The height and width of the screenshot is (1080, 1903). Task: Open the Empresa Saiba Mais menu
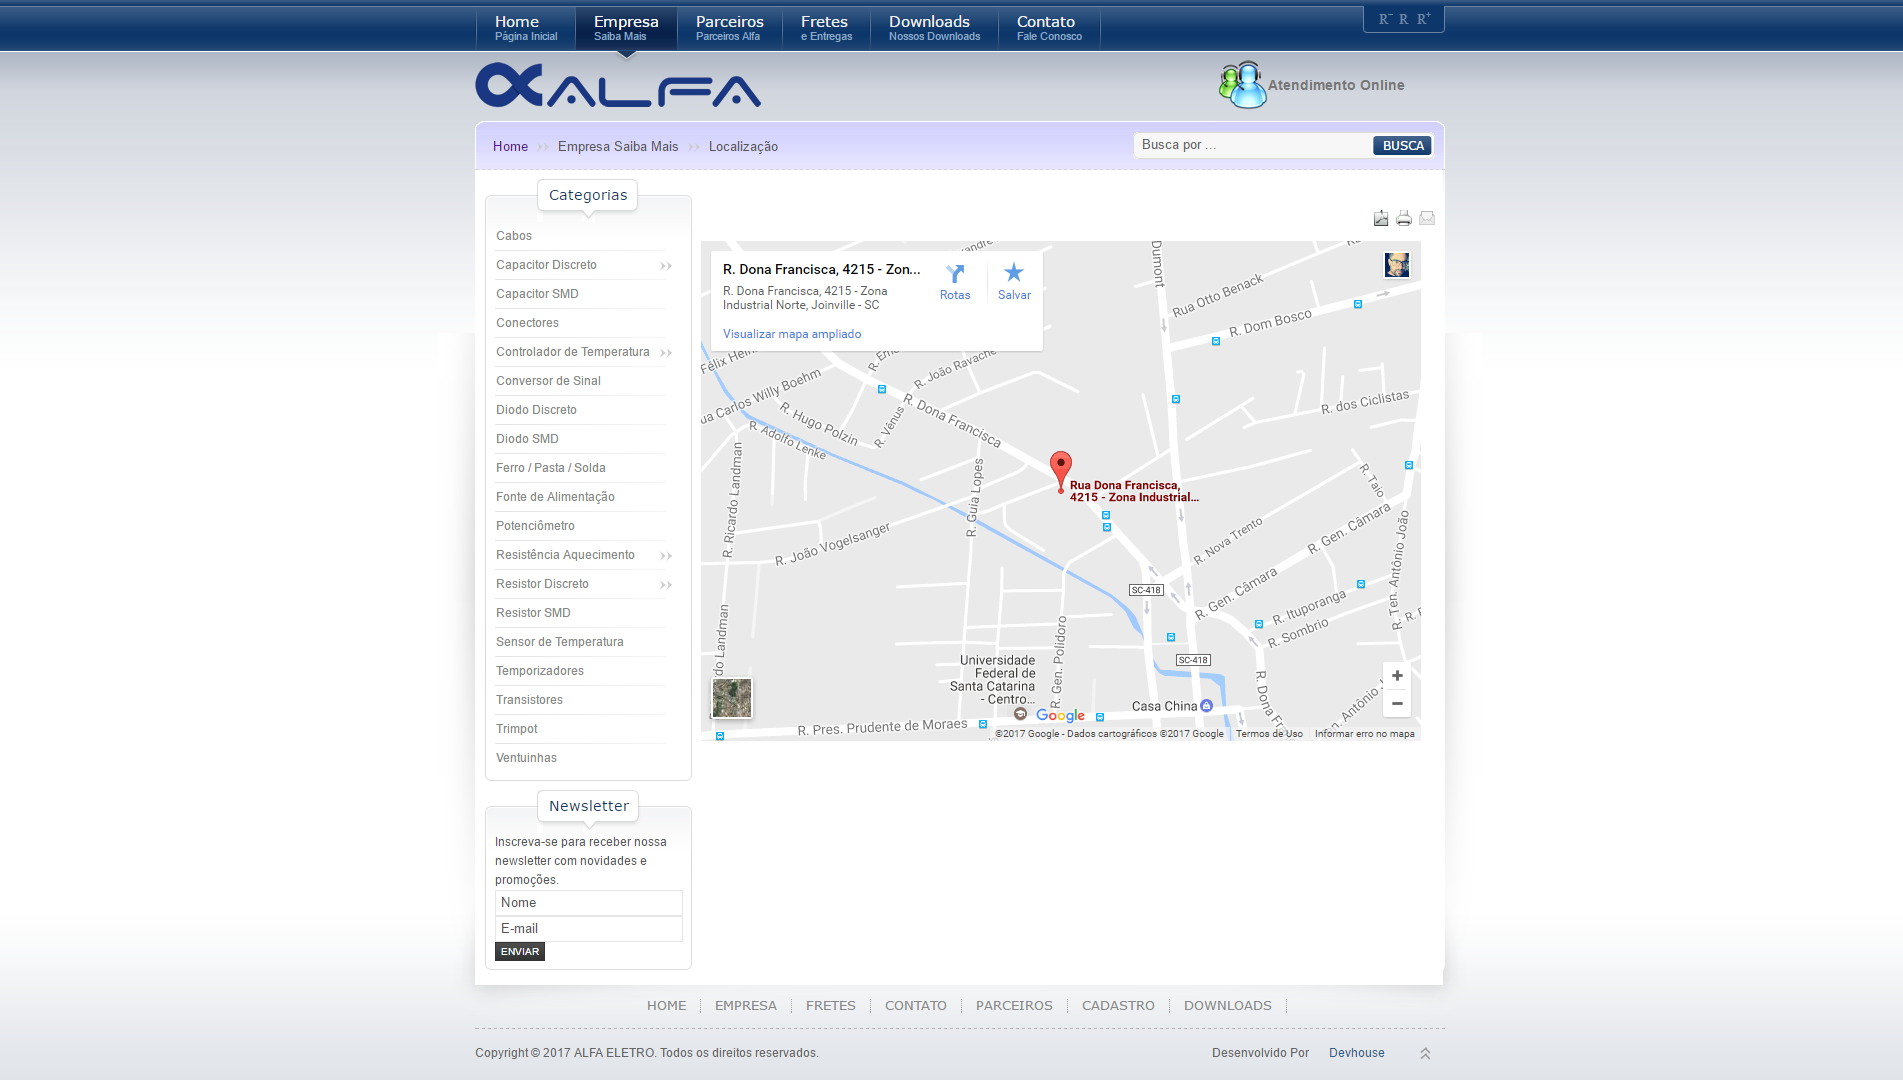tap(626, 28)
